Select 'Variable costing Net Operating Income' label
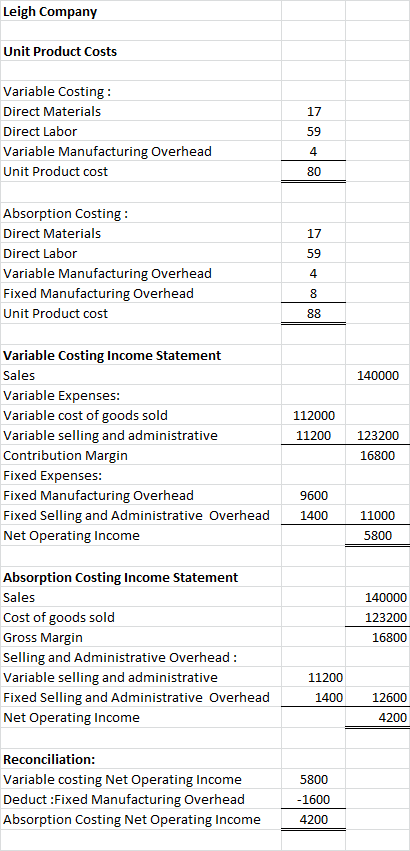Viewport: 410px width, 851px height. 122,780
